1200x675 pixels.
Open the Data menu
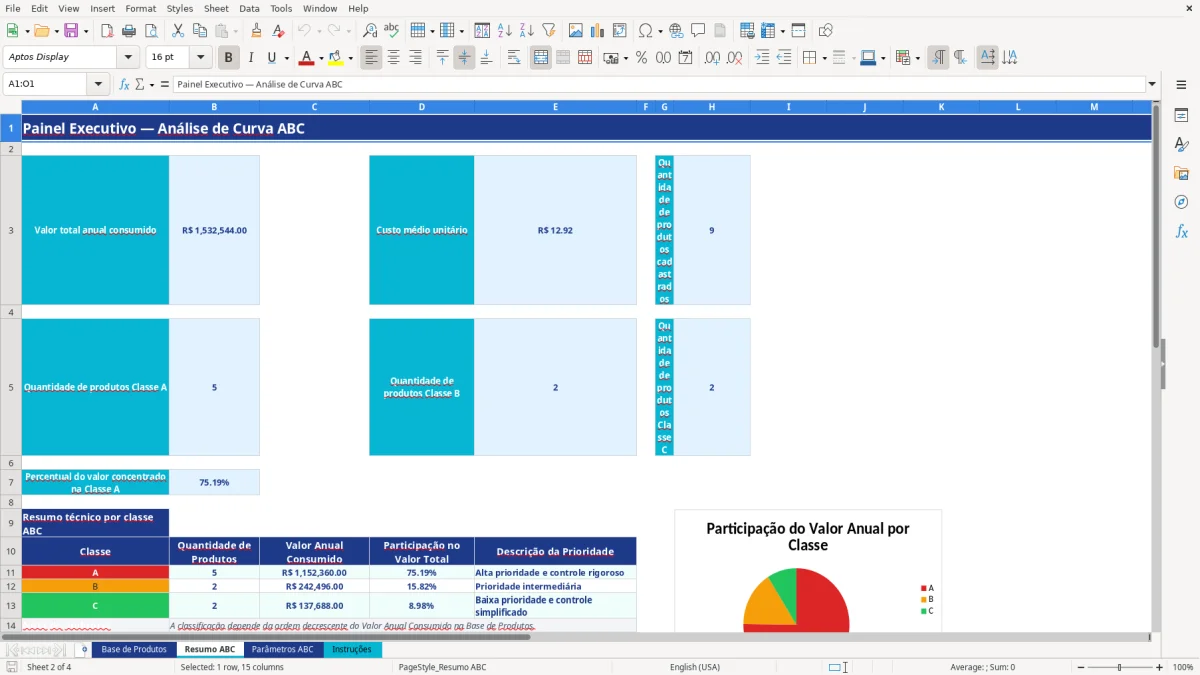[249, 8]
